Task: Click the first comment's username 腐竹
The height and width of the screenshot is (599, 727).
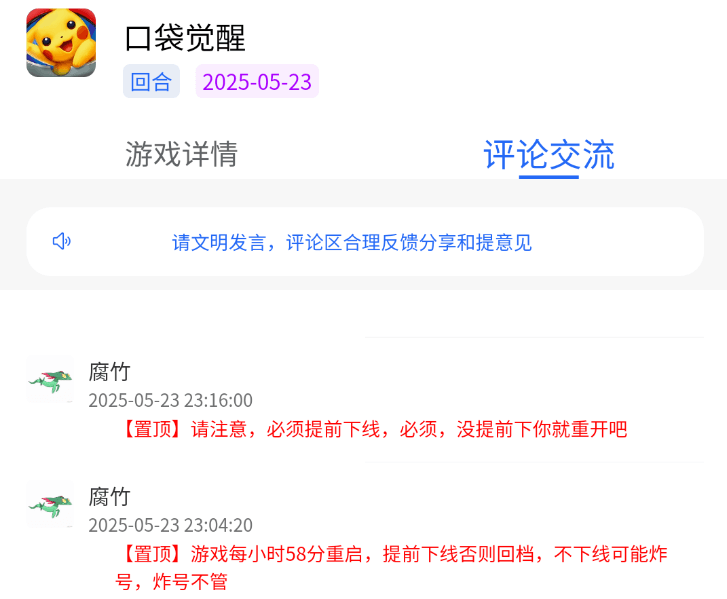Action: coord(109,372)
